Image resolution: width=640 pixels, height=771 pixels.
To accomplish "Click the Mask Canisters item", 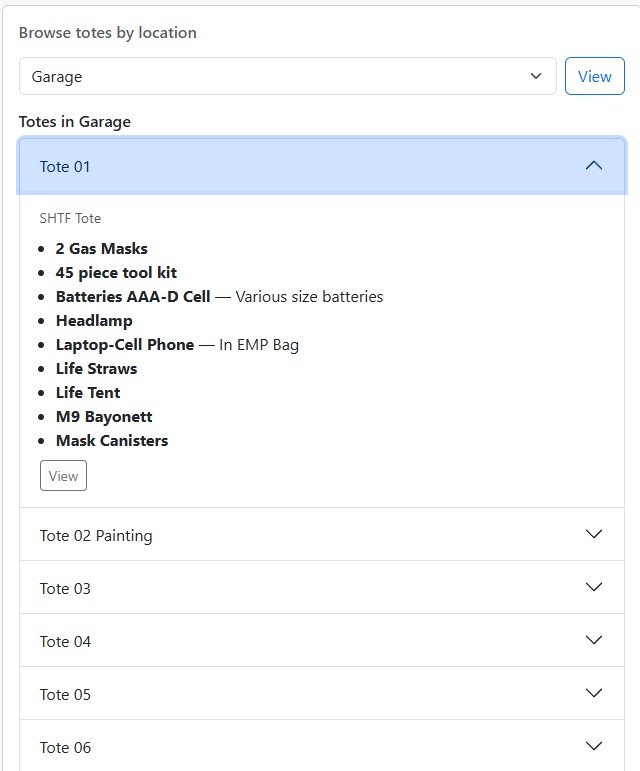I will (112, 441).
